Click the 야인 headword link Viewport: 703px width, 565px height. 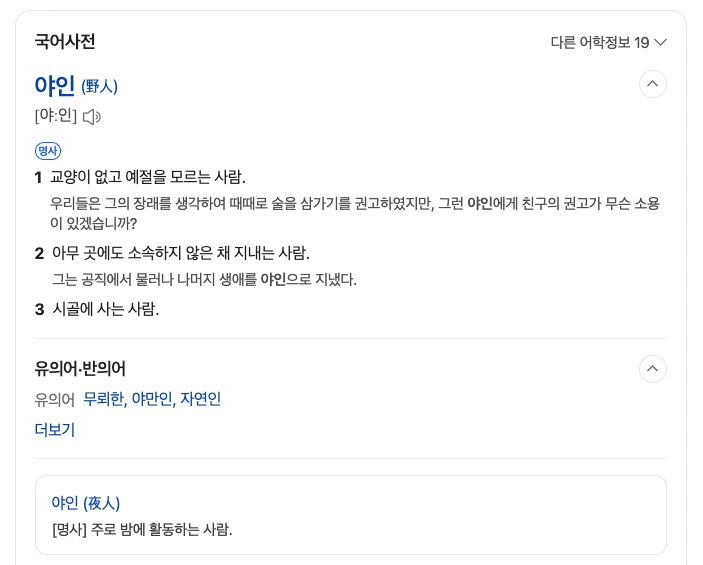(x=54, y=86)
